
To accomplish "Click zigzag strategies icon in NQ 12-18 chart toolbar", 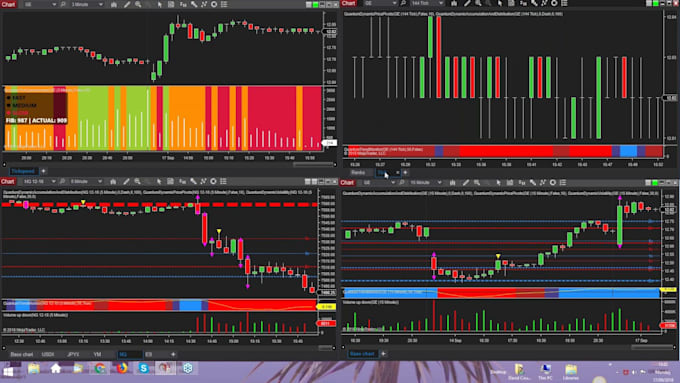I will coord(203,181).
